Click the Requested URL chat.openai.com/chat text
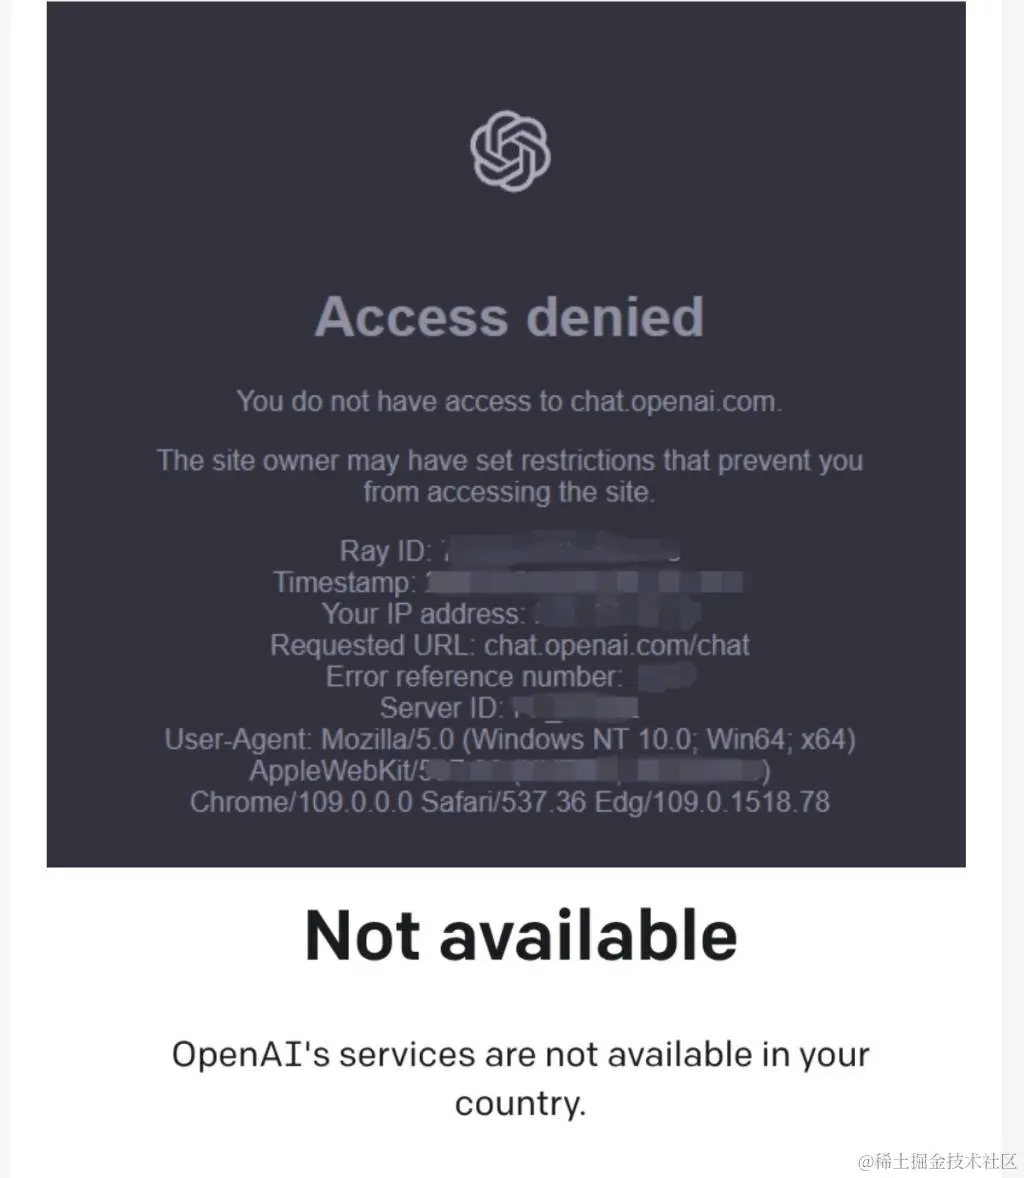Image resolution: width=1024 pixels, height=1178 pixels. [509, 645]
